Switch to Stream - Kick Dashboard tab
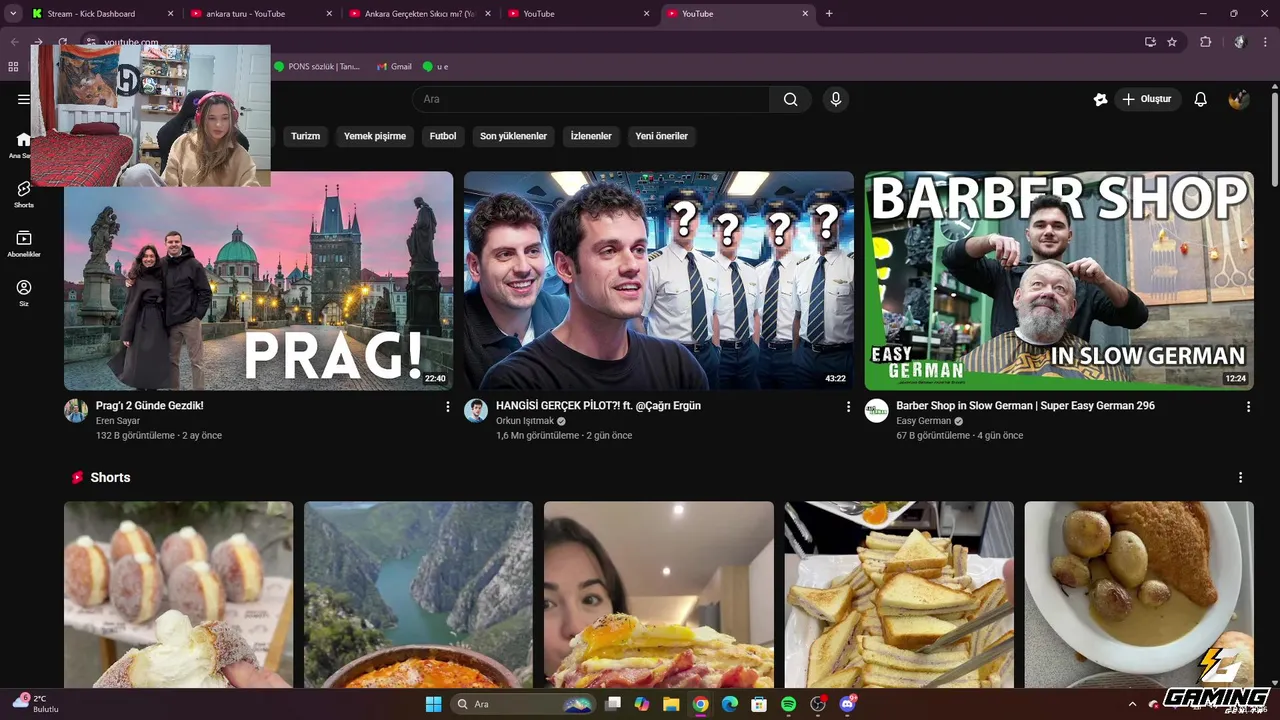 [102, 14]
